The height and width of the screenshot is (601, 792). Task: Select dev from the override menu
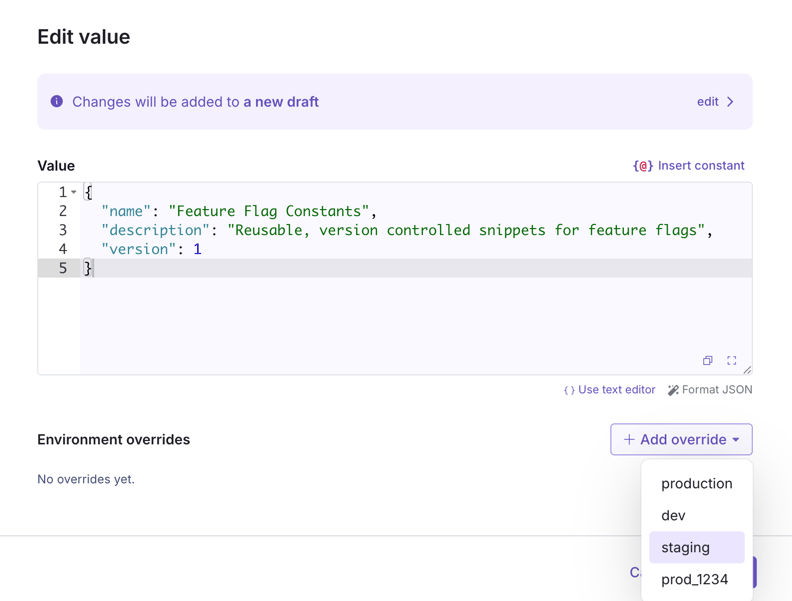(697, 515)
